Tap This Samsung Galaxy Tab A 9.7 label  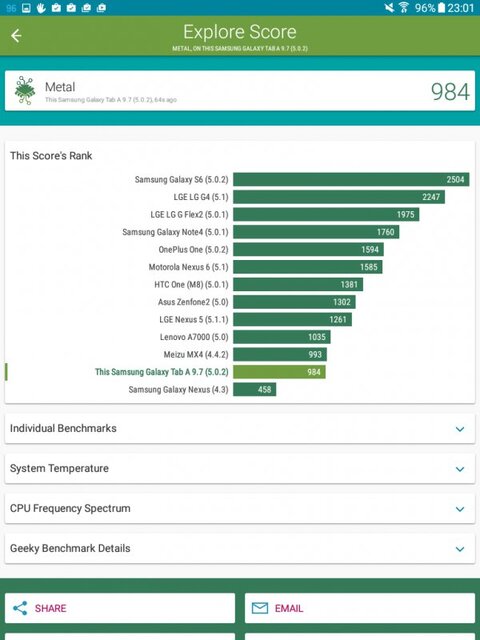162,372
